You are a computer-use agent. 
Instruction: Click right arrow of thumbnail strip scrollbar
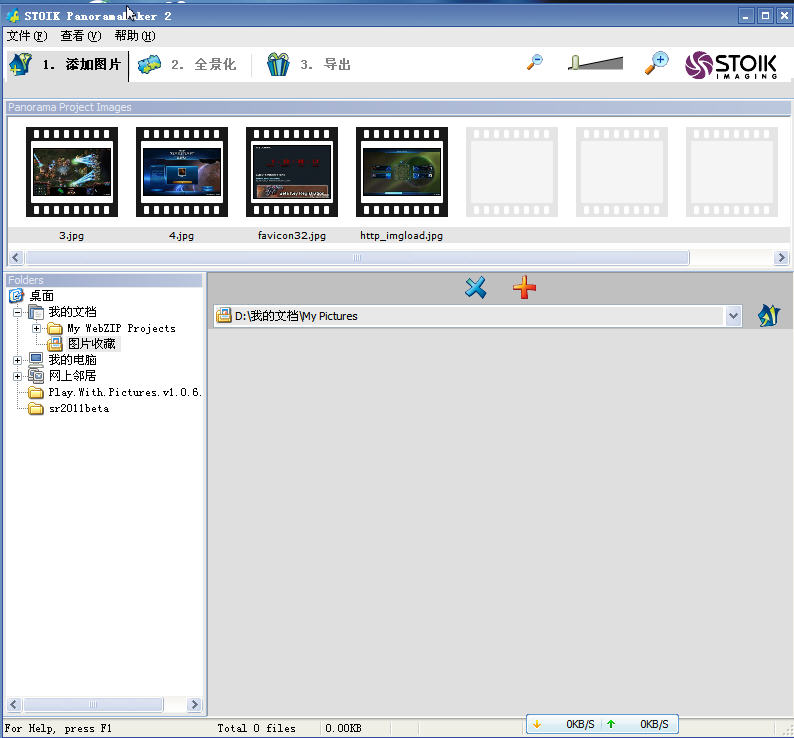782,258
